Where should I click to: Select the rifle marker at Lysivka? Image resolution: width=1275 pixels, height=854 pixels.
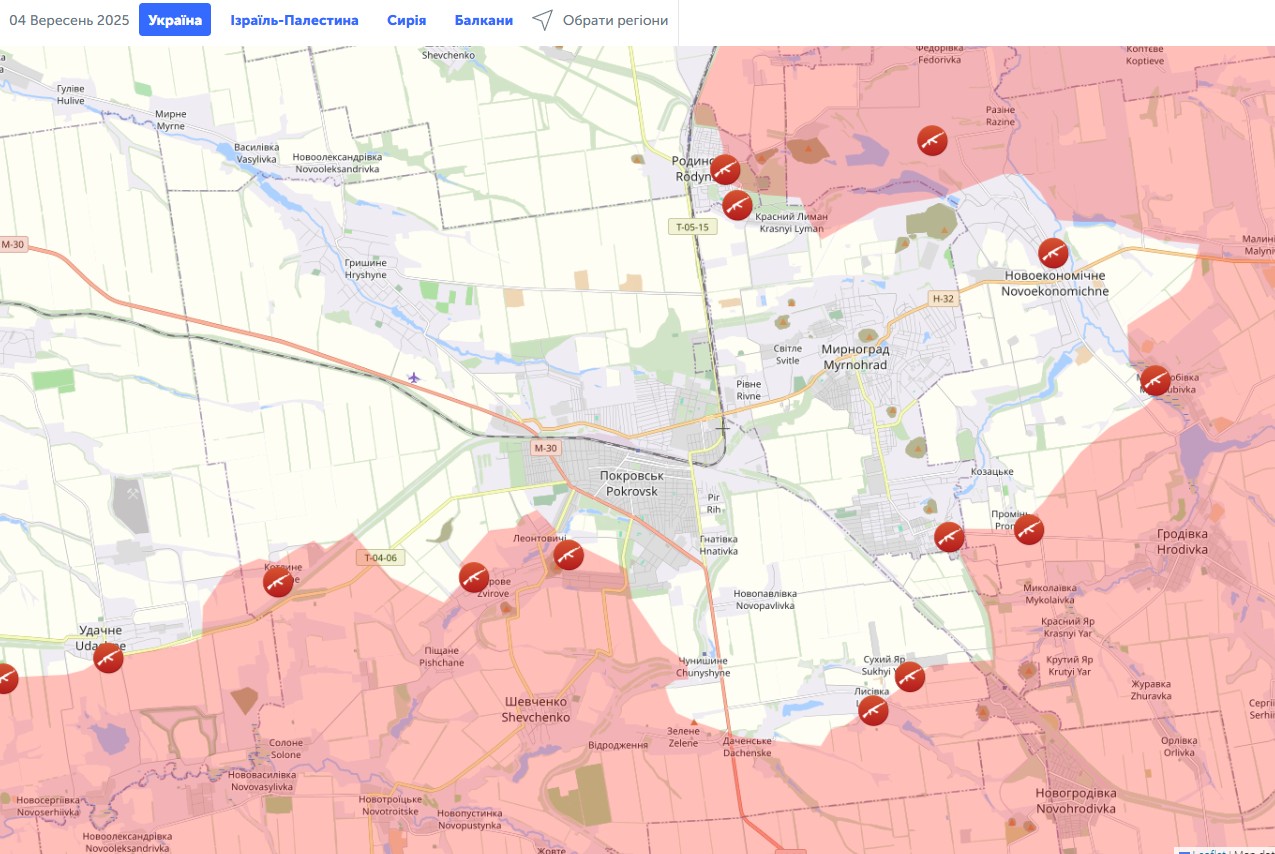pos(873,711)
